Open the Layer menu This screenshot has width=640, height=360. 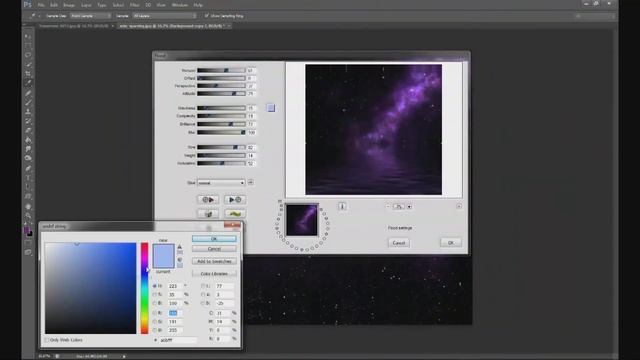pyautogui.click(x=86, y=5)
